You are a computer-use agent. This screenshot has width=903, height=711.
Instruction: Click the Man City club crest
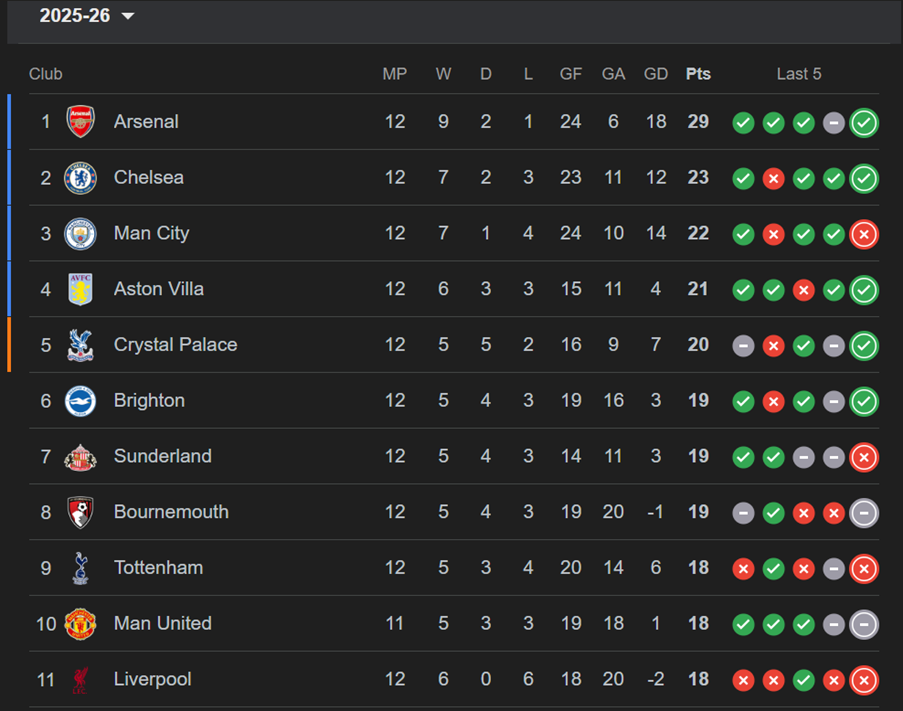coord(81,234)
